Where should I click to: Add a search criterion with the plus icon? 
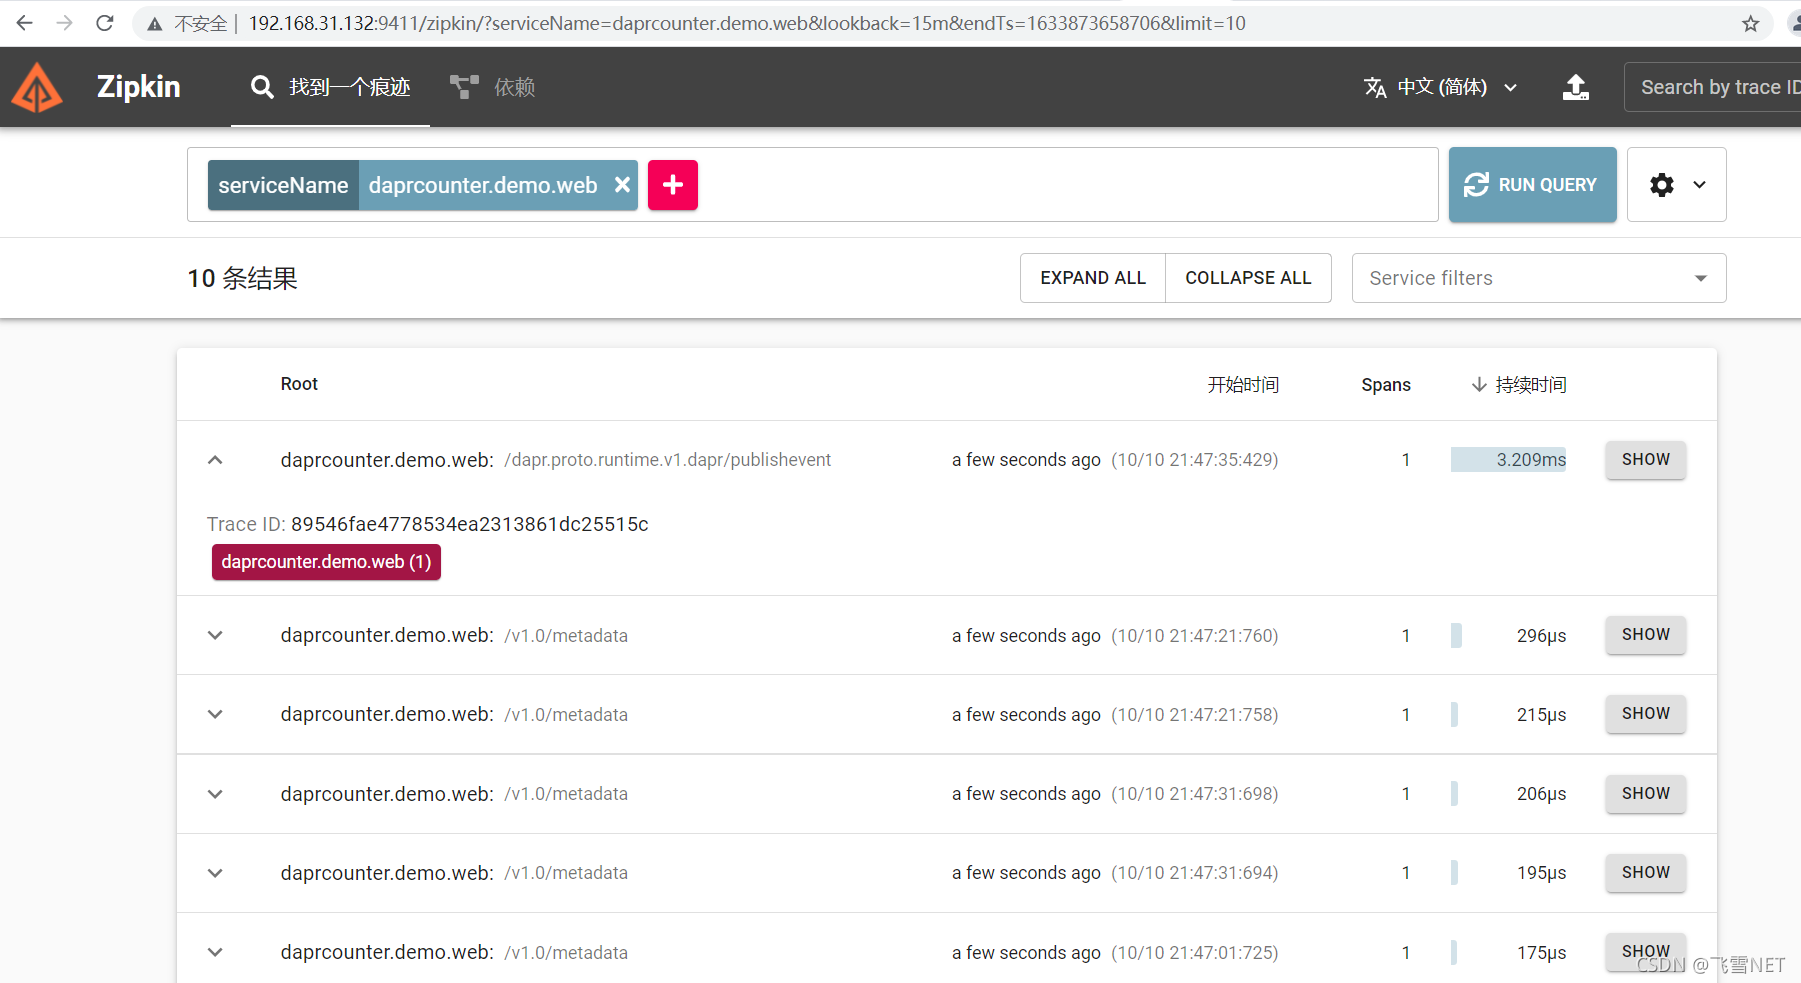point(673,185)
